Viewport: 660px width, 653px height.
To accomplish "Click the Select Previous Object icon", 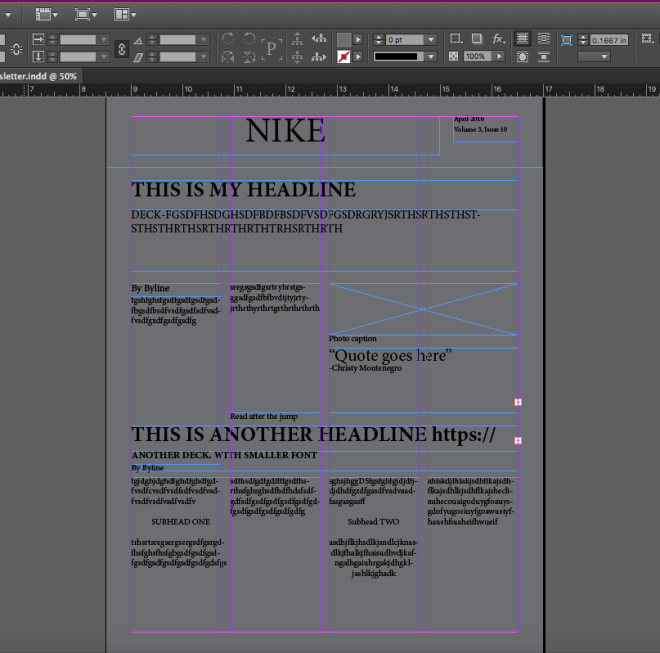I will [x=319, y=39].
